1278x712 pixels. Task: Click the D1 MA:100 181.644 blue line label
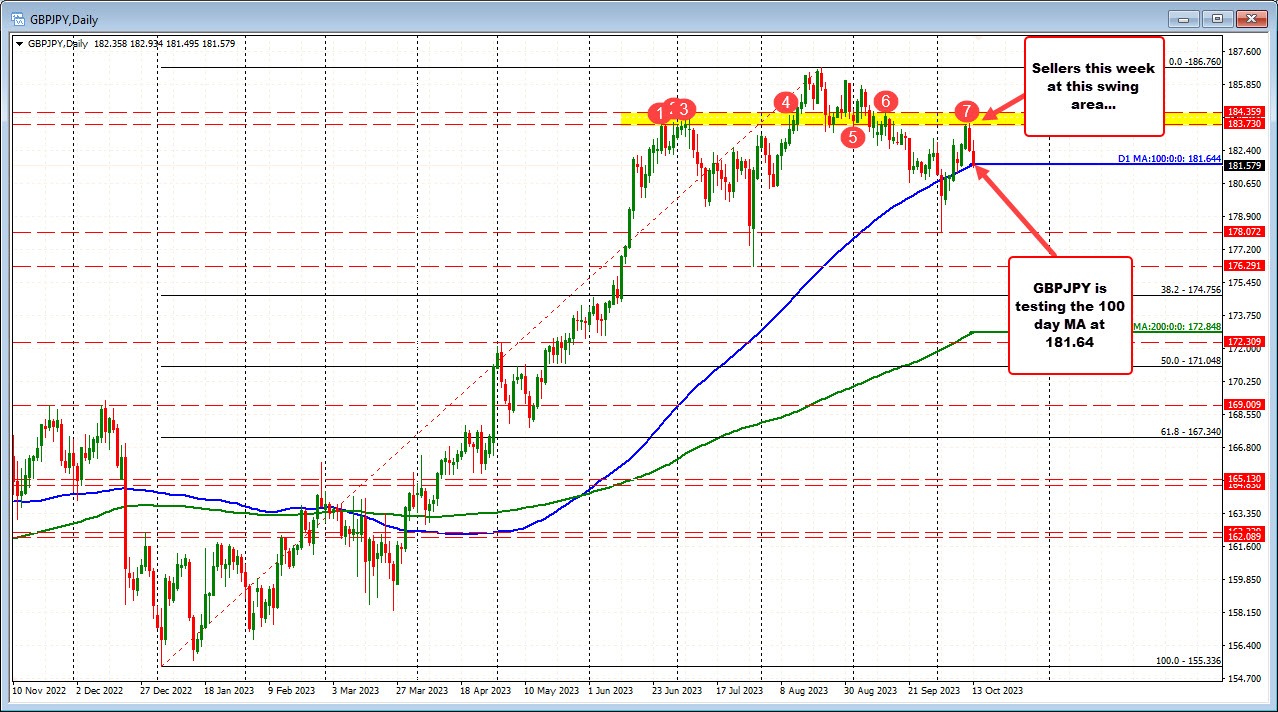click(x=1167, y=158)
